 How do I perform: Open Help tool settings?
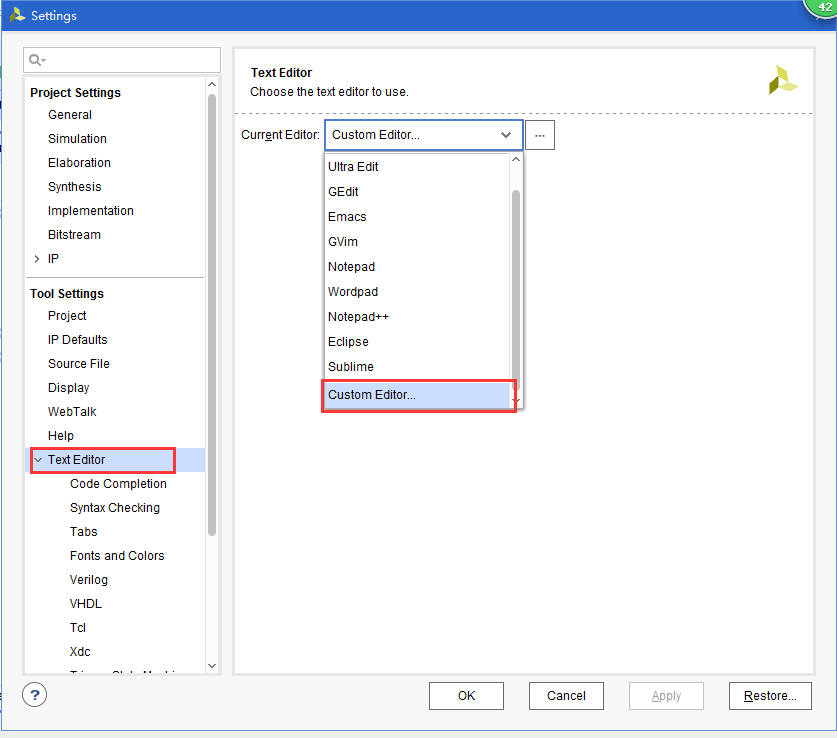pyautogui.click(x=61, y=436)
